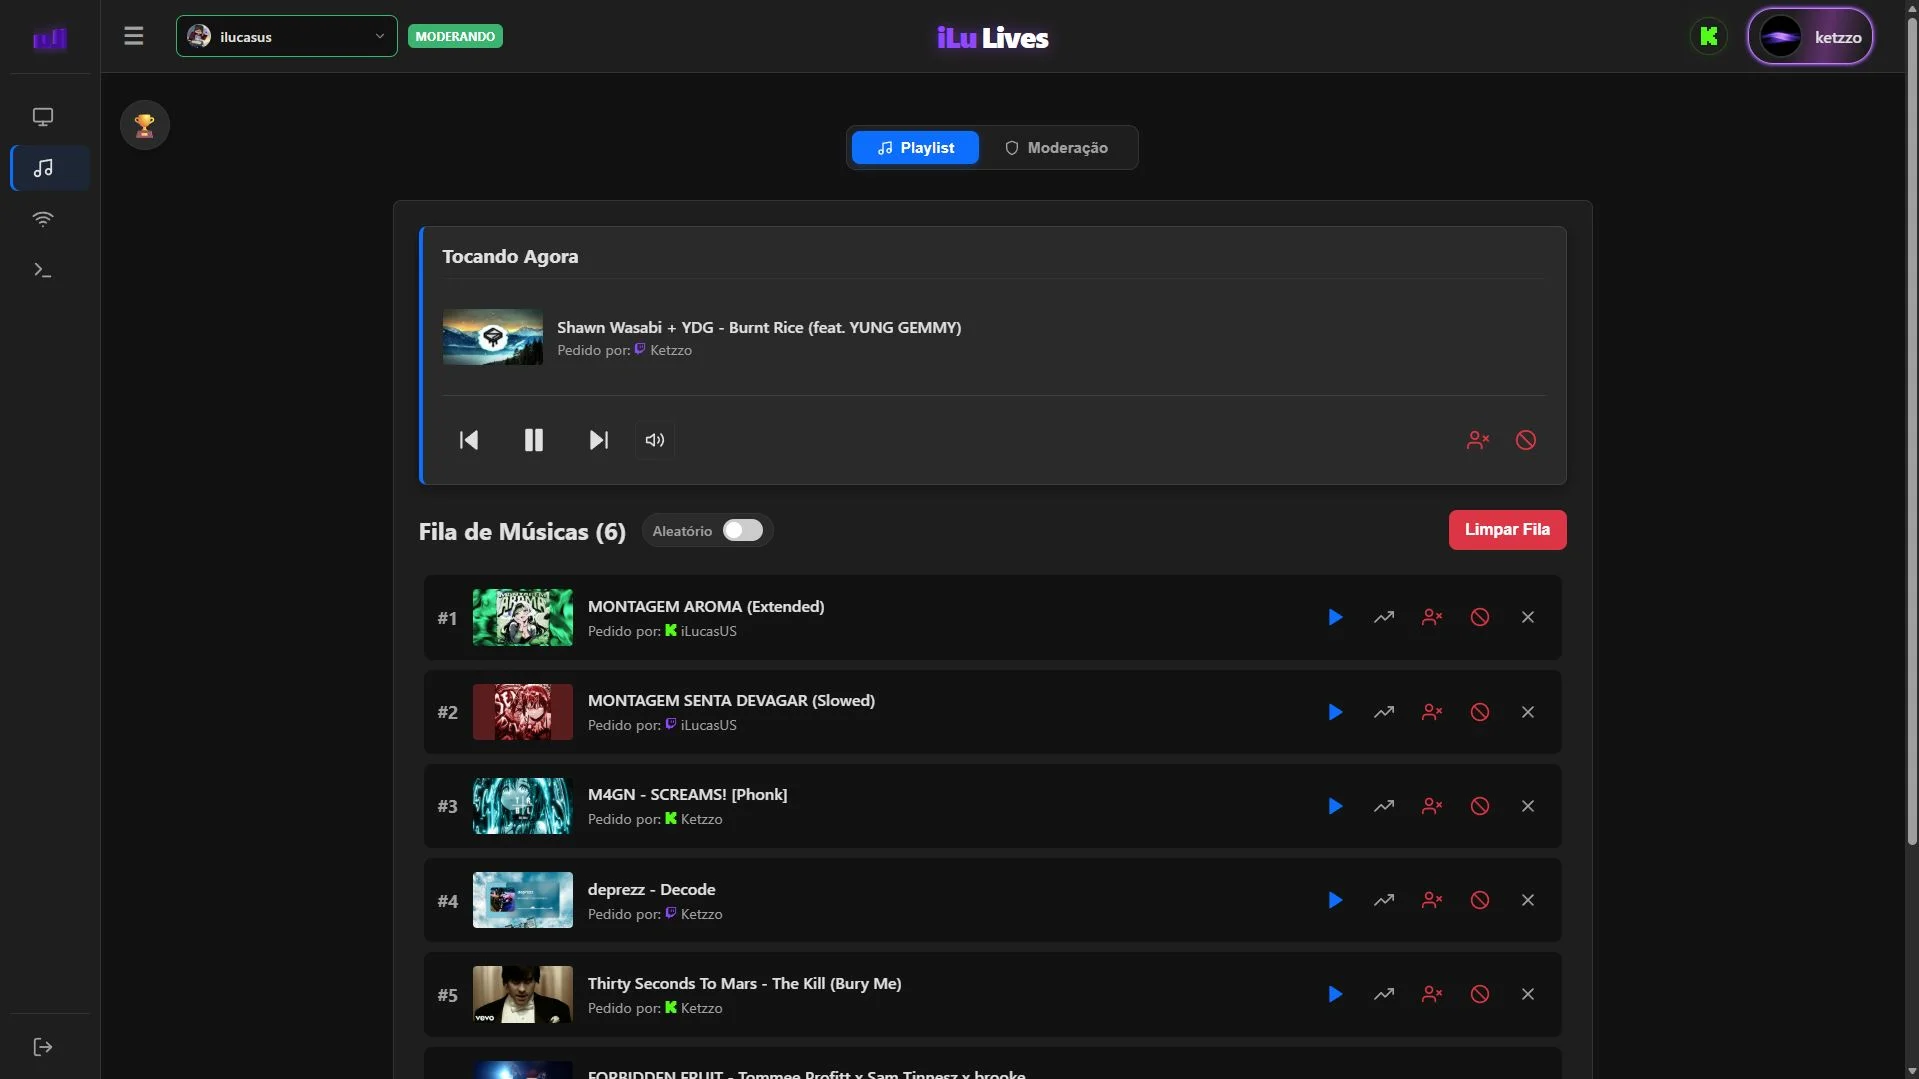This screenshot has width=1919, height=1079.
Task: Remove M4GN - SCREAMS! from queue
Action: (x=1528, y=806)
